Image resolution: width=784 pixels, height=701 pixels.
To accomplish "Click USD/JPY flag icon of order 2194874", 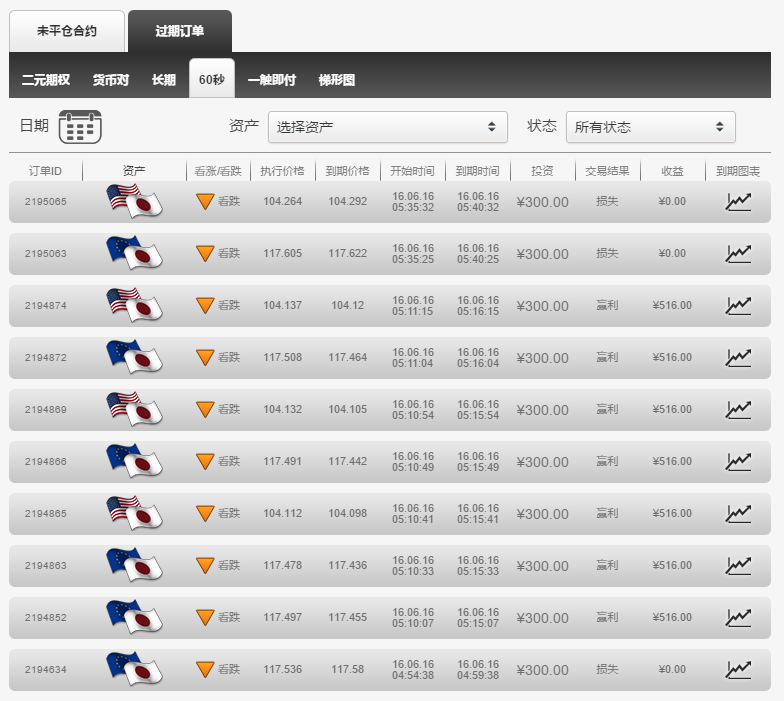I will pyautogui.click(x=134, y=305).
